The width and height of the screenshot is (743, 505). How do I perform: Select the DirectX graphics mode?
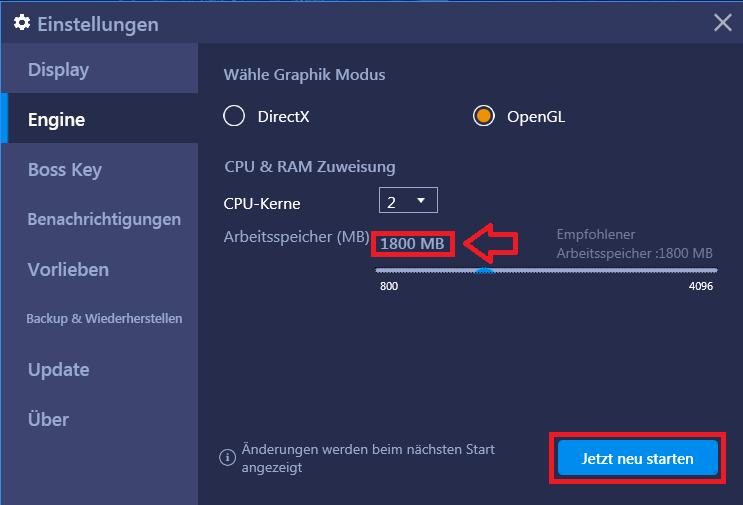point(234,116)
